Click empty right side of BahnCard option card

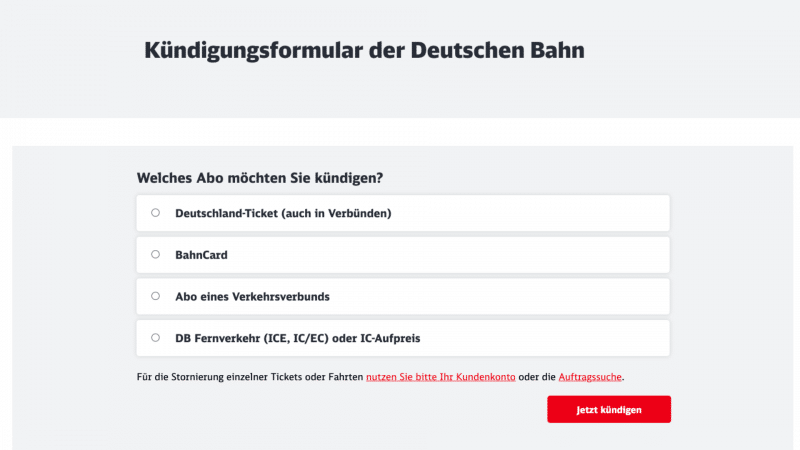560,255
